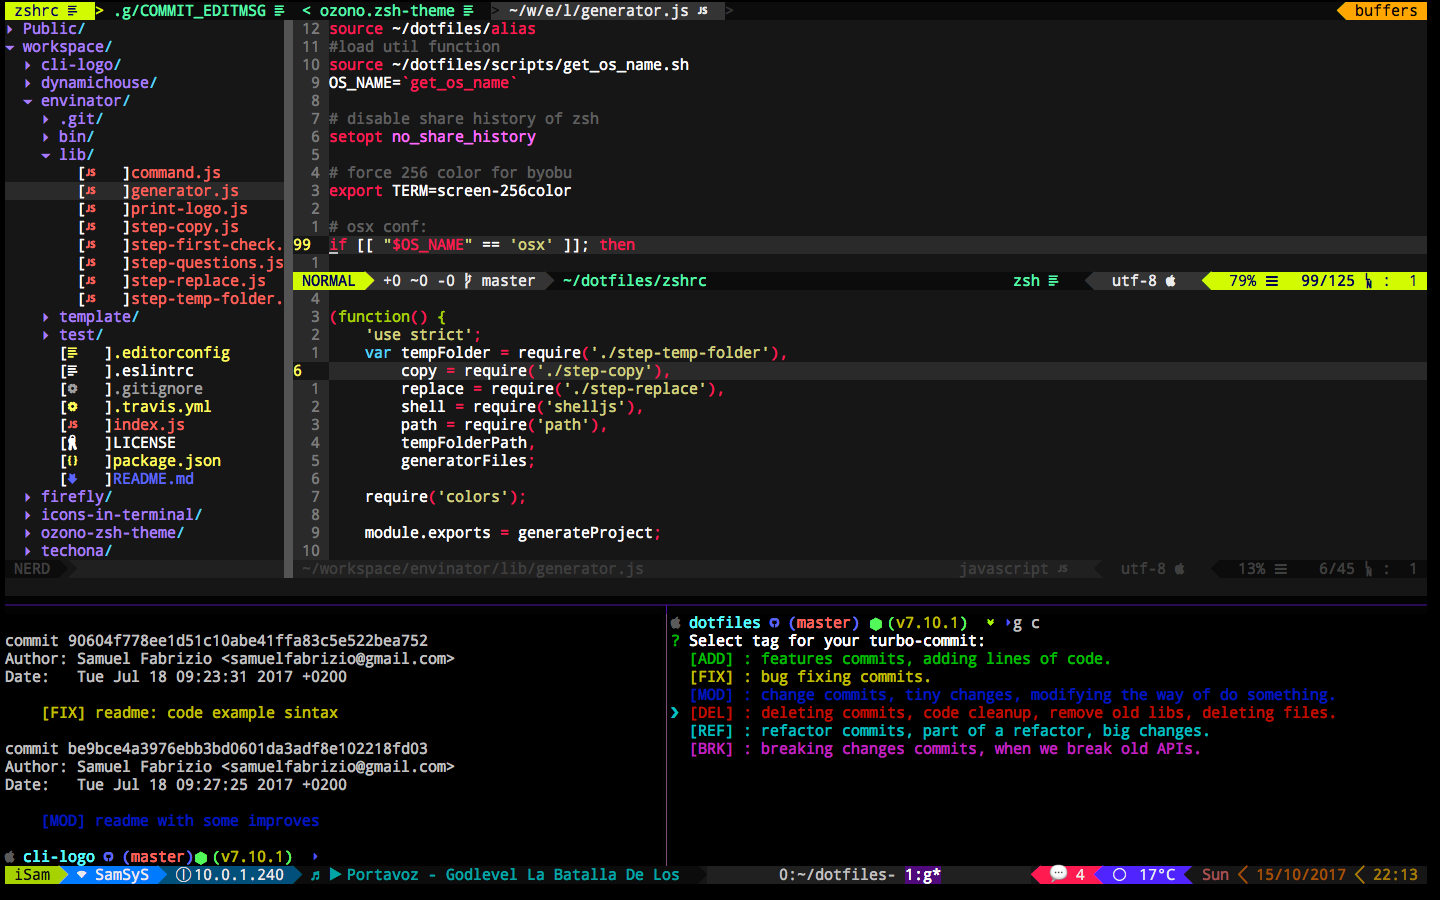This screenshot has height=900, width=1440.
Task: Collapse the envinator/ folder arrow
Action: 28,101
